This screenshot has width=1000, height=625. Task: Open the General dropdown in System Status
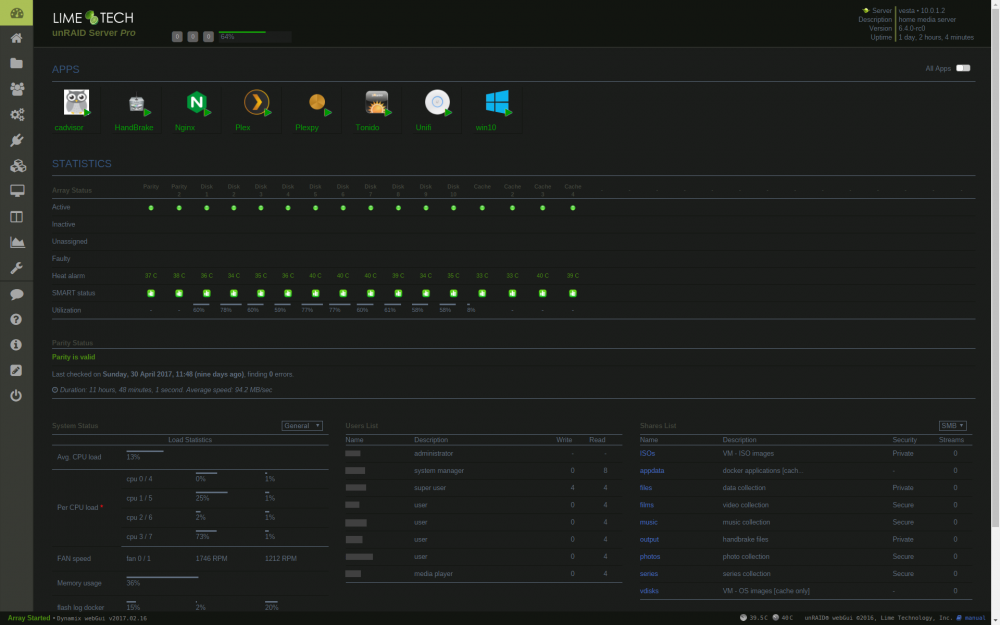click(302, 426)
